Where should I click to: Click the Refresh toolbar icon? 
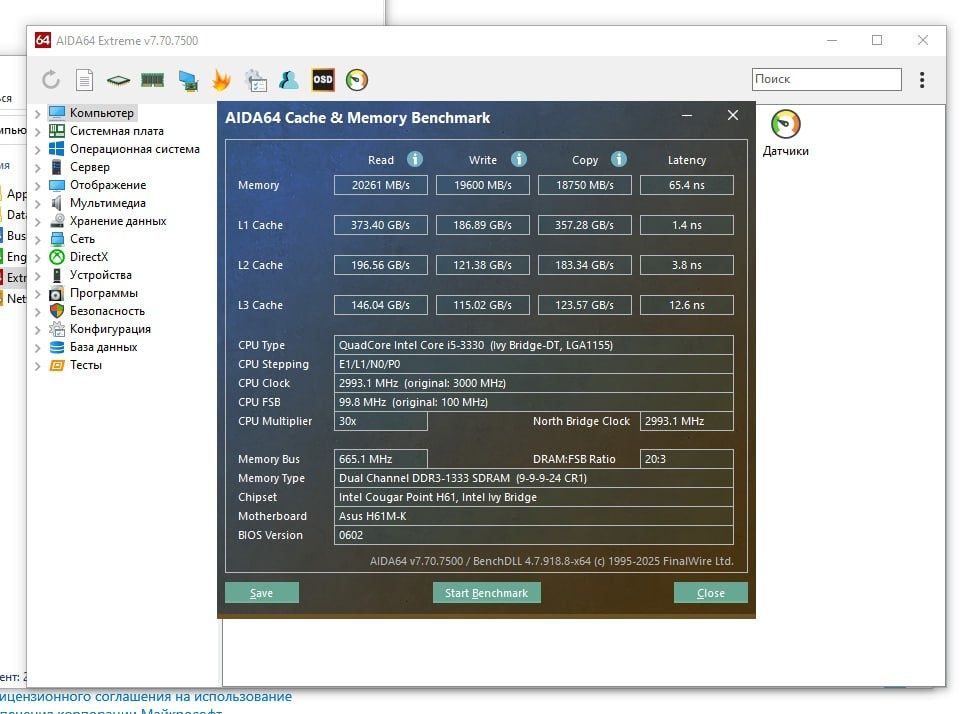coord(51,80)
